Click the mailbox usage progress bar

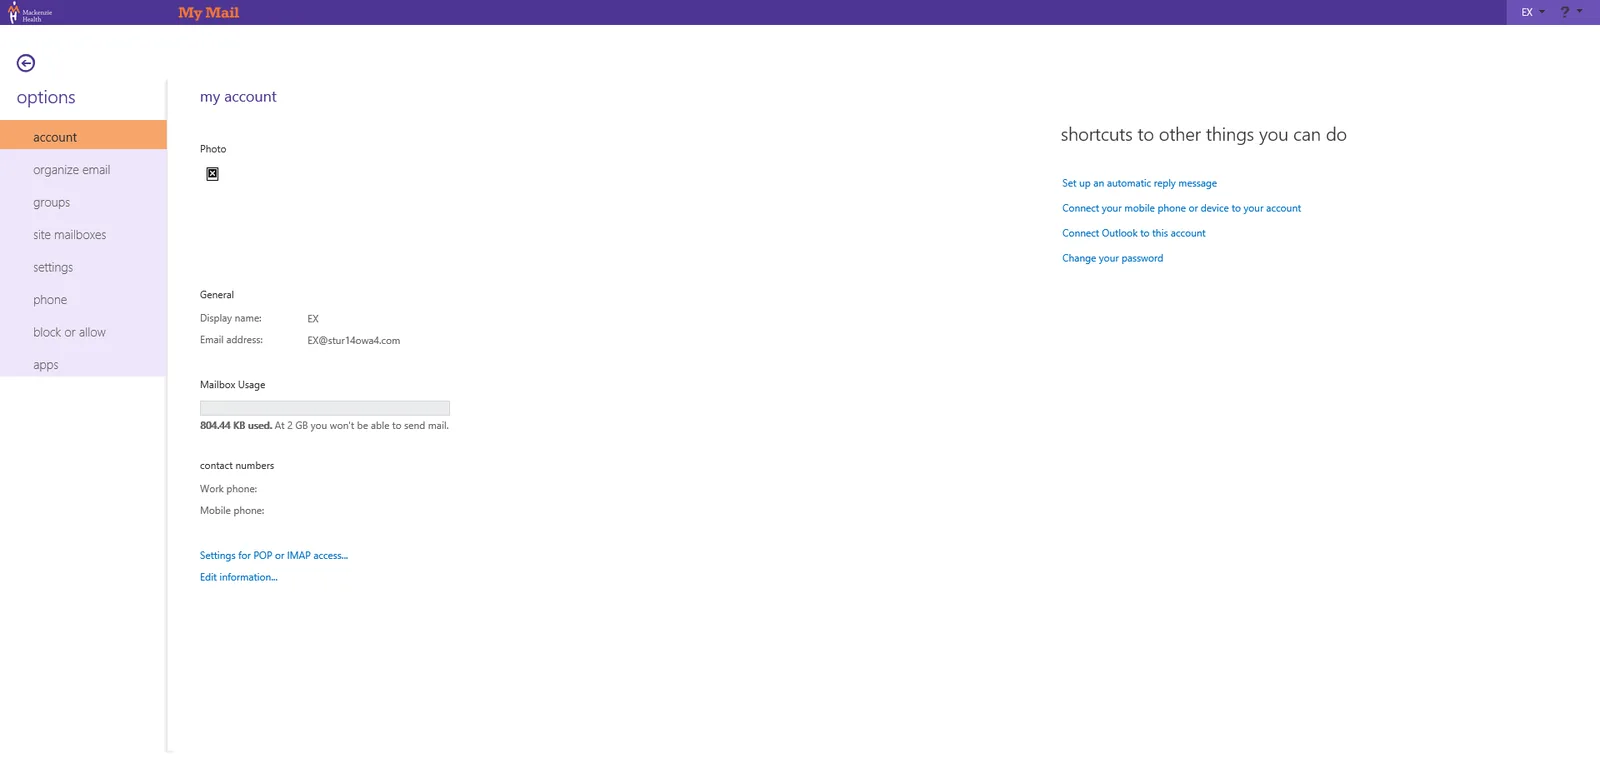325,408
